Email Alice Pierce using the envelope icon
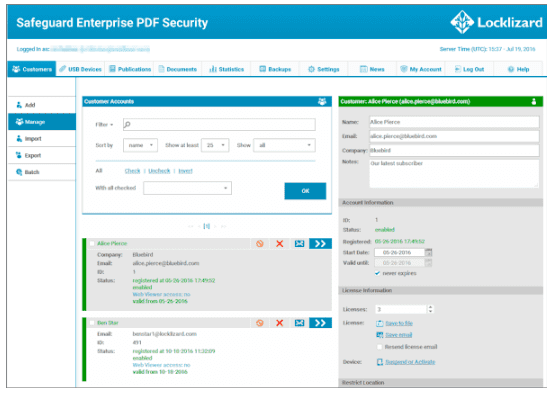 pos(299,243)
